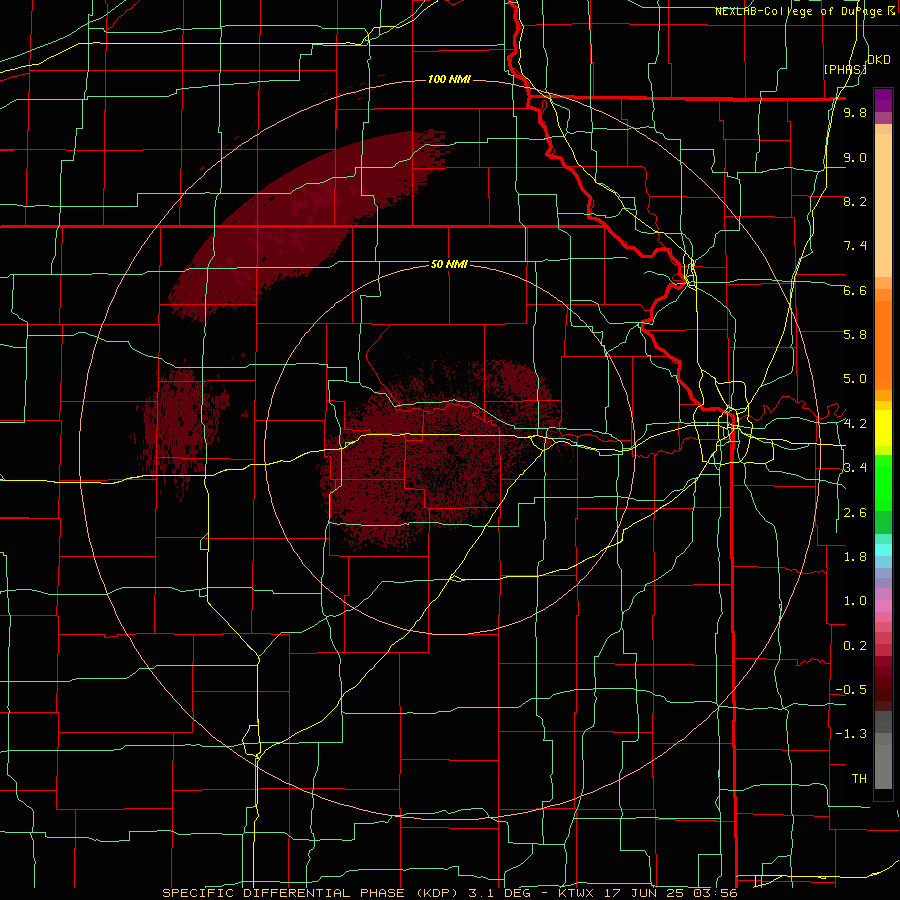Screen dimensions: 900x900
Task: Click the 100 NMI range ring label
Action: 449,79
